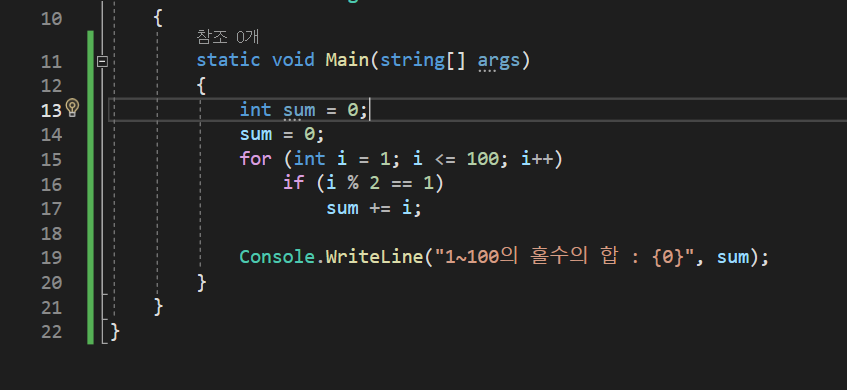Click 'sum = 0;' on line 14
The image size is (847, 390).
point(282,135)
